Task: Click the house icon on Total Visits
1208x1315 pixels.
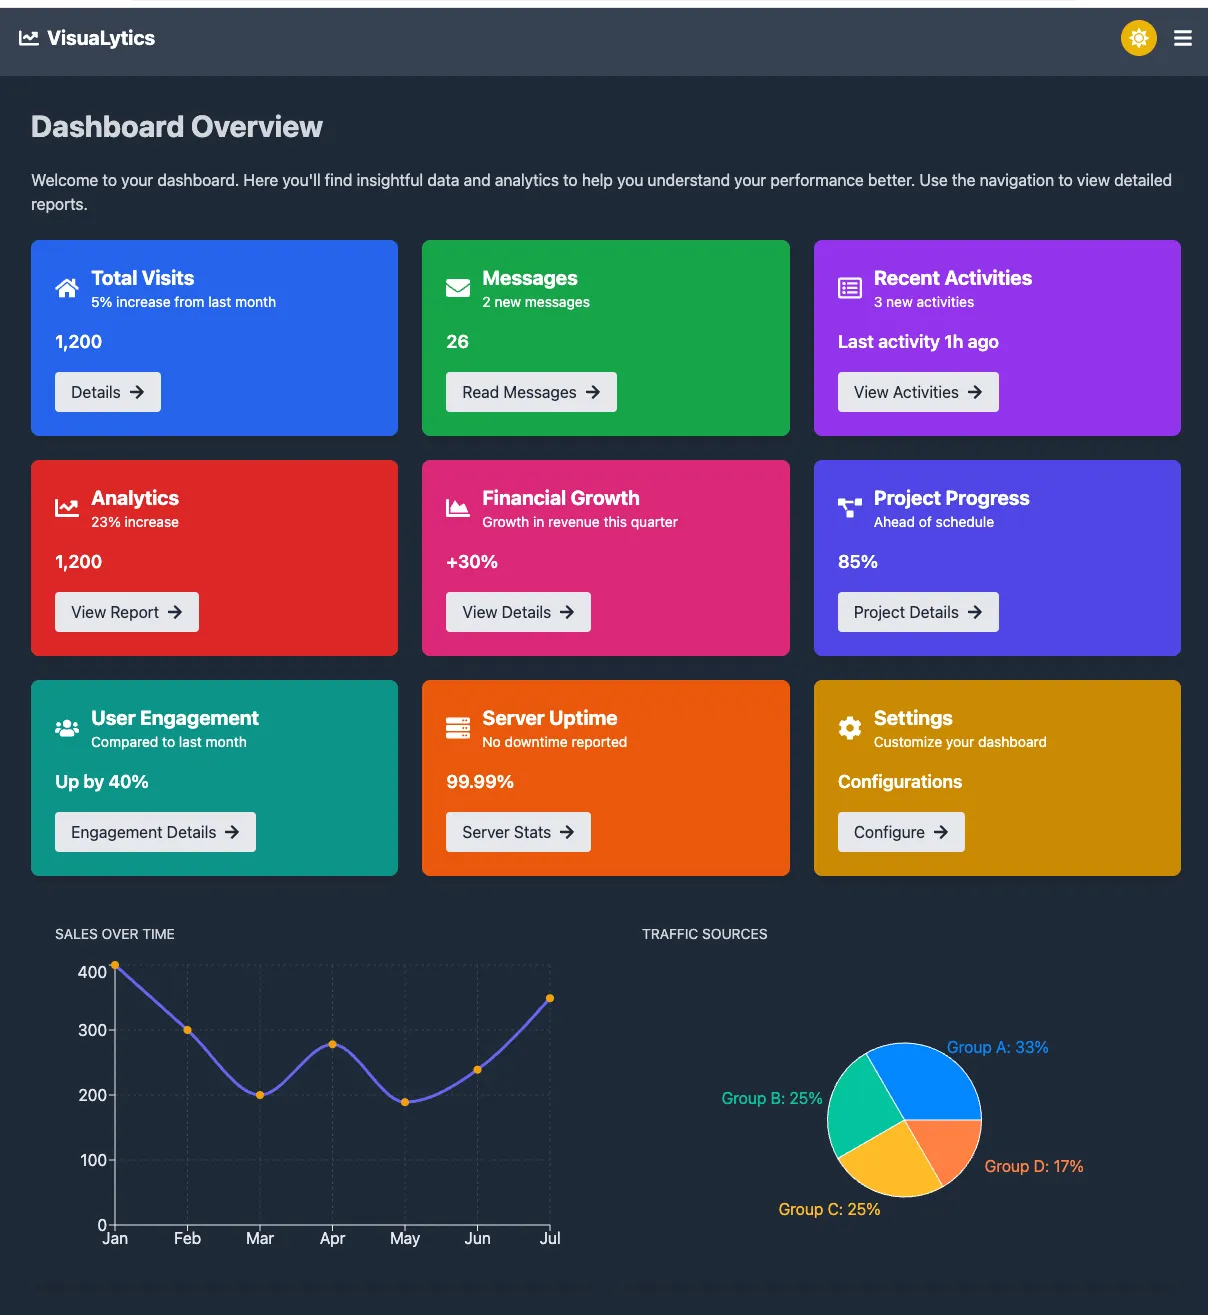Action: point(67,288)
